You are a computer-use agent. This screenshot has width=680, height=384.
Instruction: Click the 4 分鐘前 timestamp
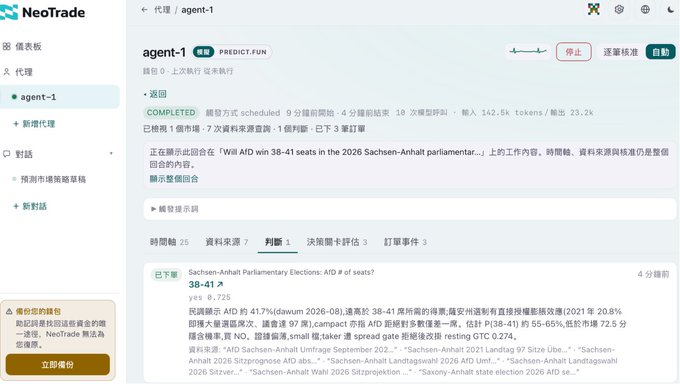(653, 274)
